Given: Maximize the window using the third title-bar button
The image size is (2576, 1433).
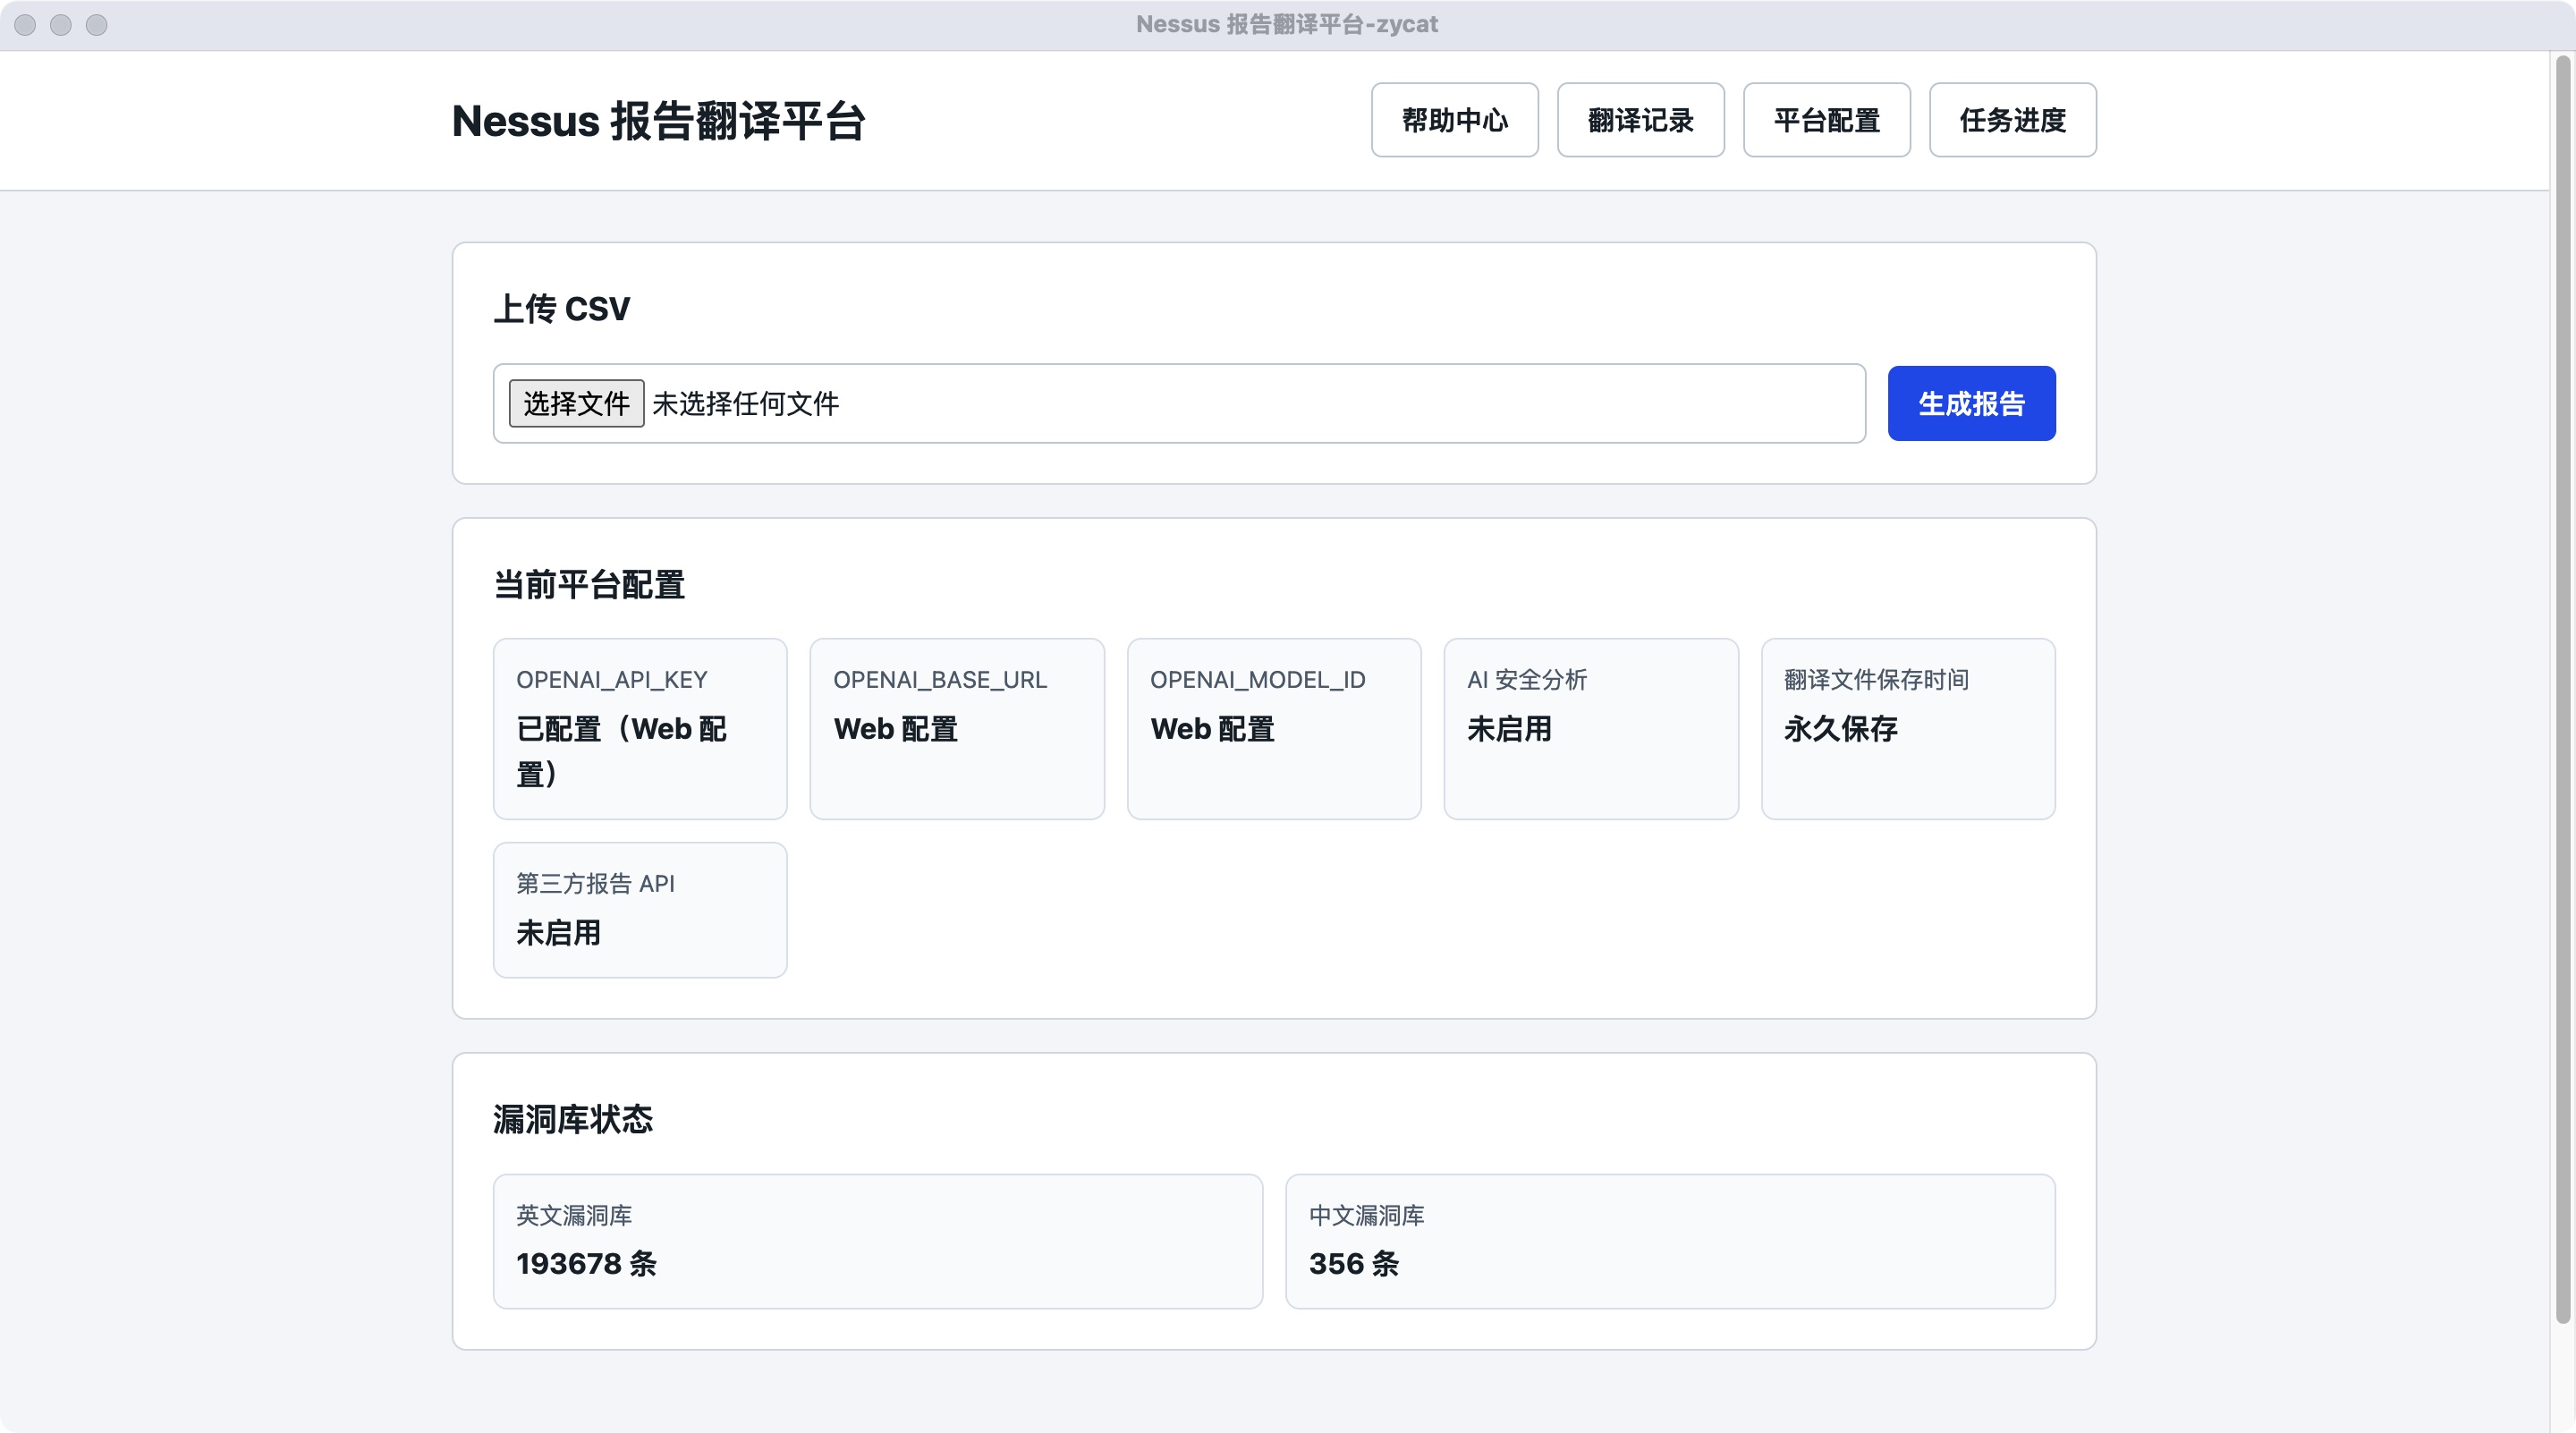Looking at the screenshot, I should point(97,25).
